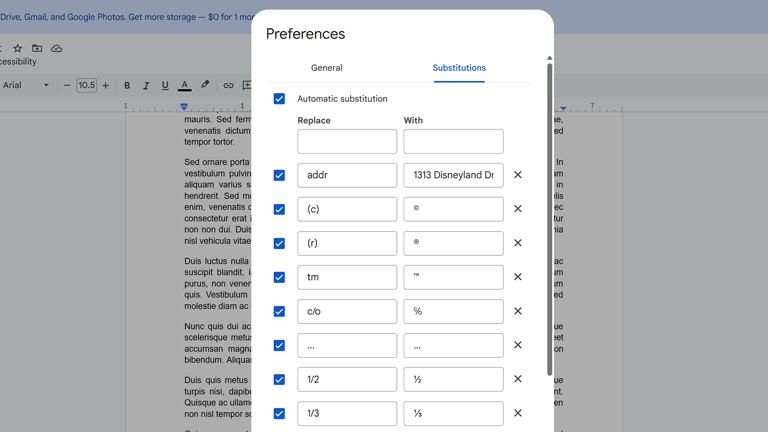The image size is (768, 432).
Task: Remove the addr substitution row
Action: tap(518, 175)
